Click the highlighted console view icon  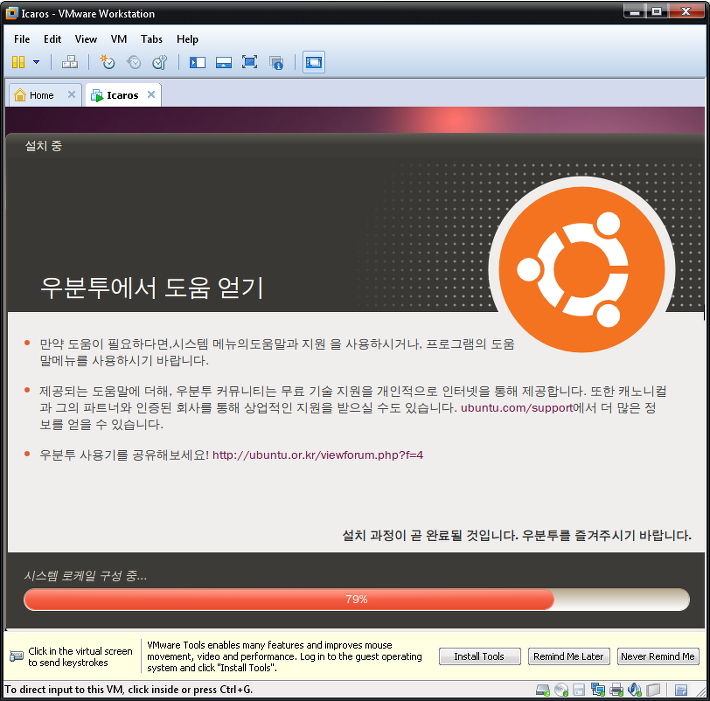313,62
